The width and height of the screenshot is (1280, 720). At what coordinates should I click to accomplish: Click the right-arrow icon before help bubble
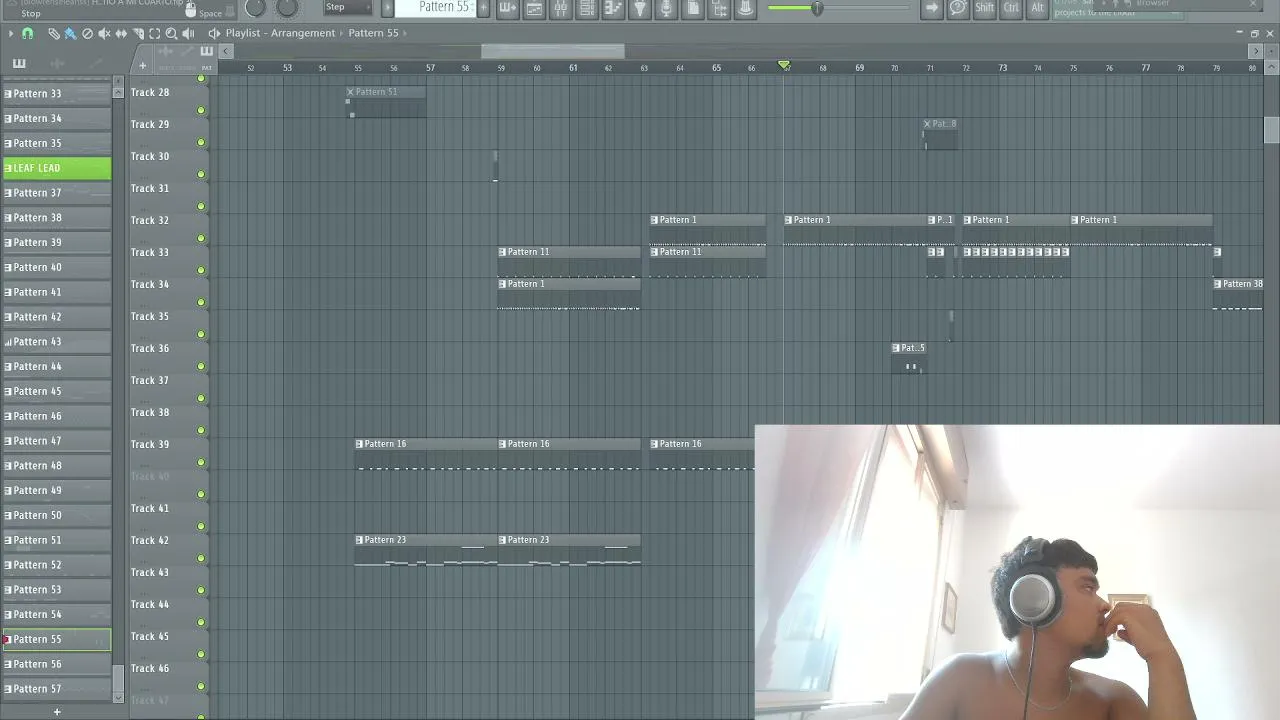click(x=932, y=8)
